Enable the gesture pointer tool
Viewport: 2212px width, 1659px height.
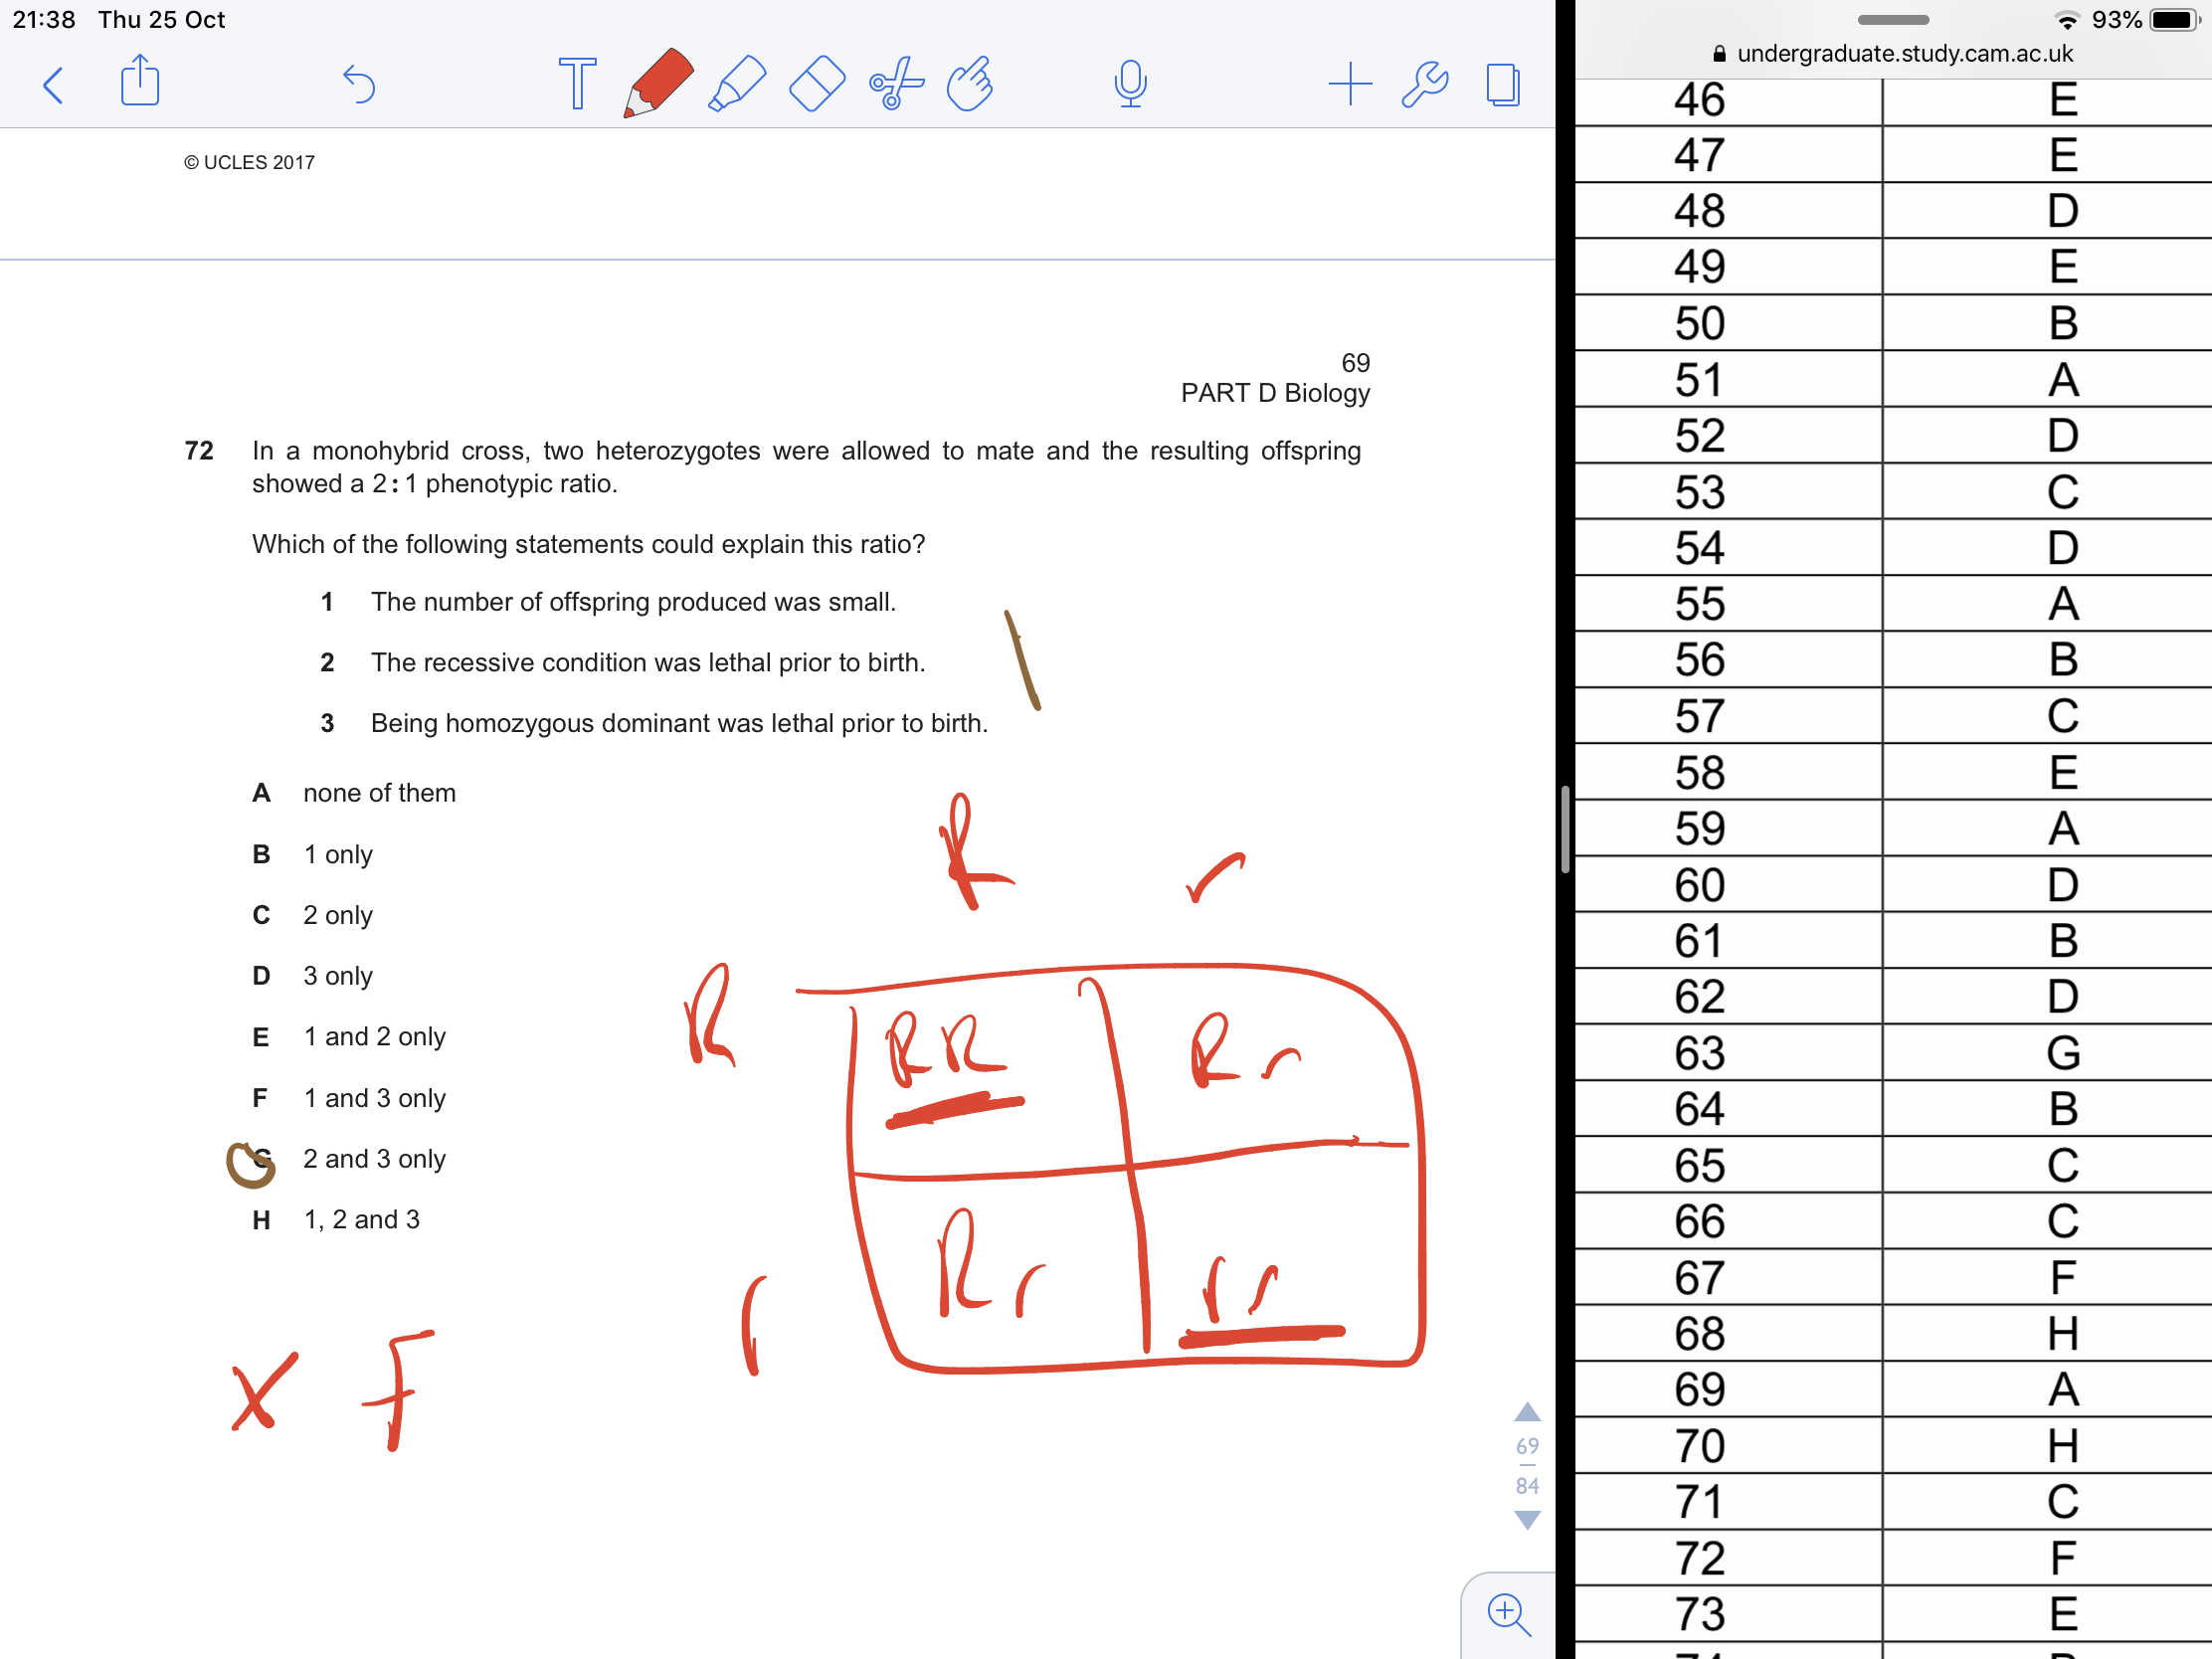click(x=969, y=84)
